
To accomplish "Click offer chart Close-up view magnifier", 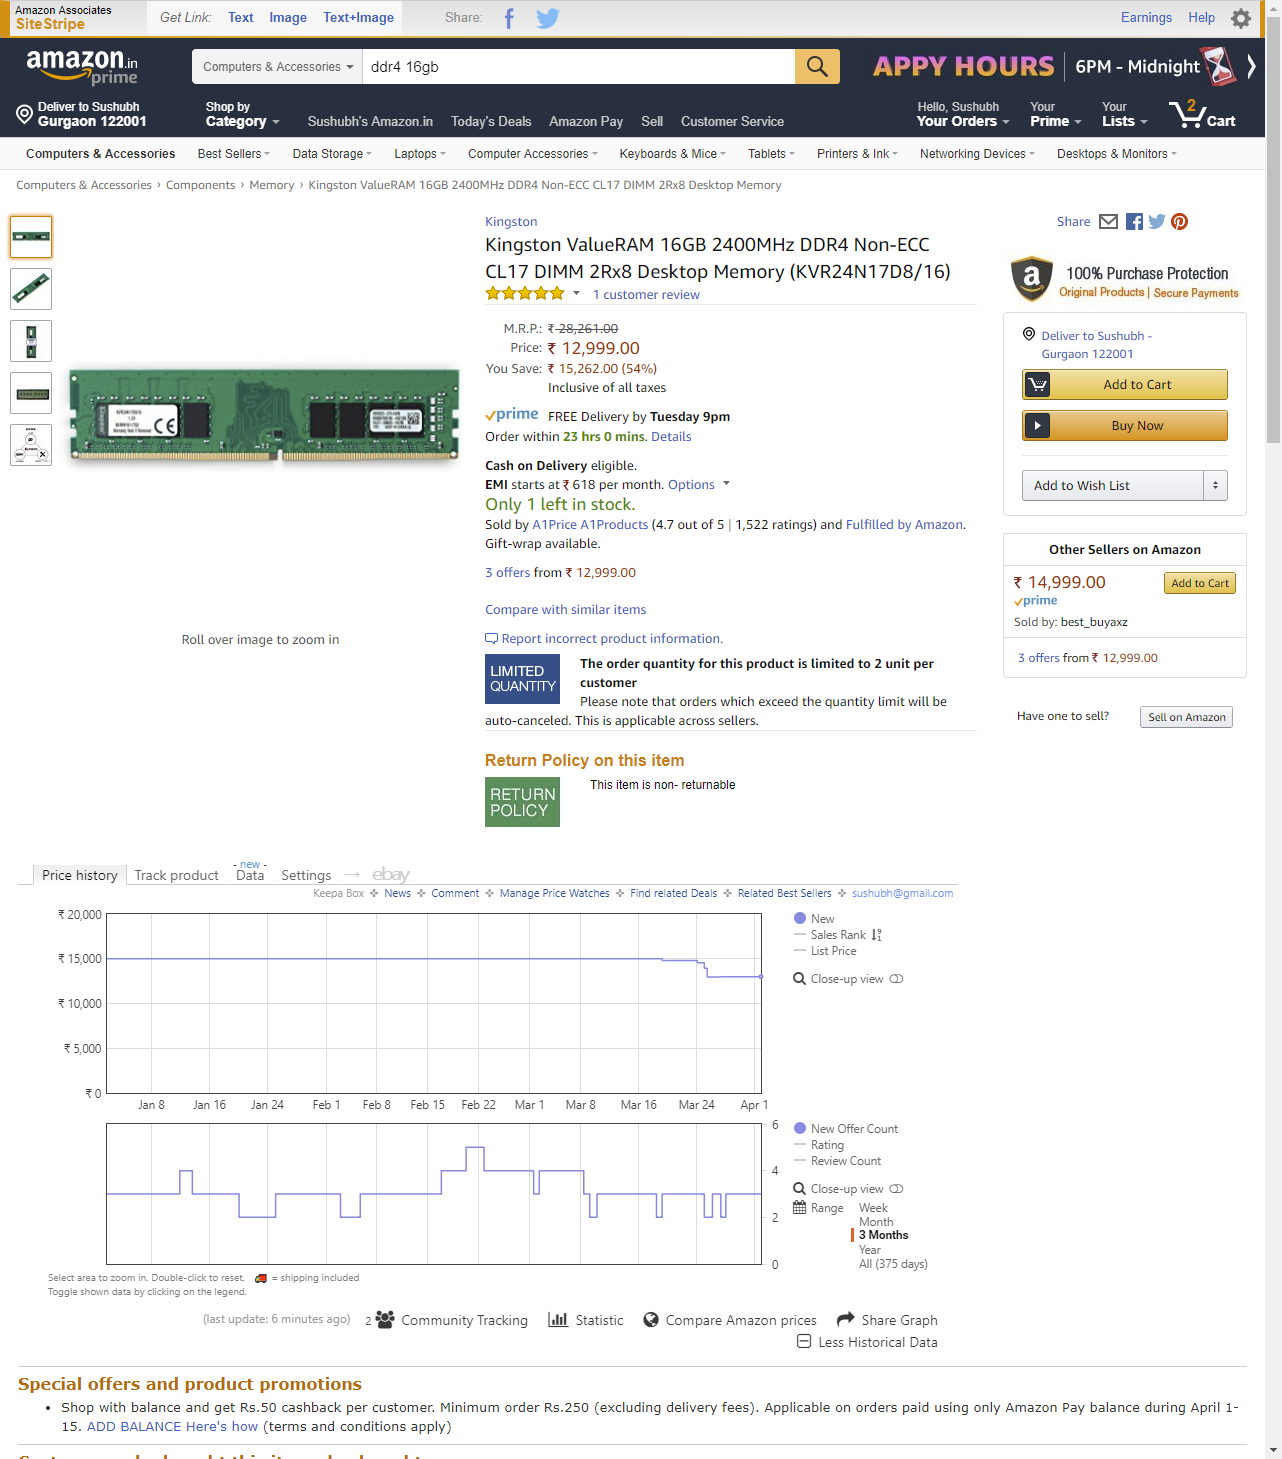I will click(800, 1189).
